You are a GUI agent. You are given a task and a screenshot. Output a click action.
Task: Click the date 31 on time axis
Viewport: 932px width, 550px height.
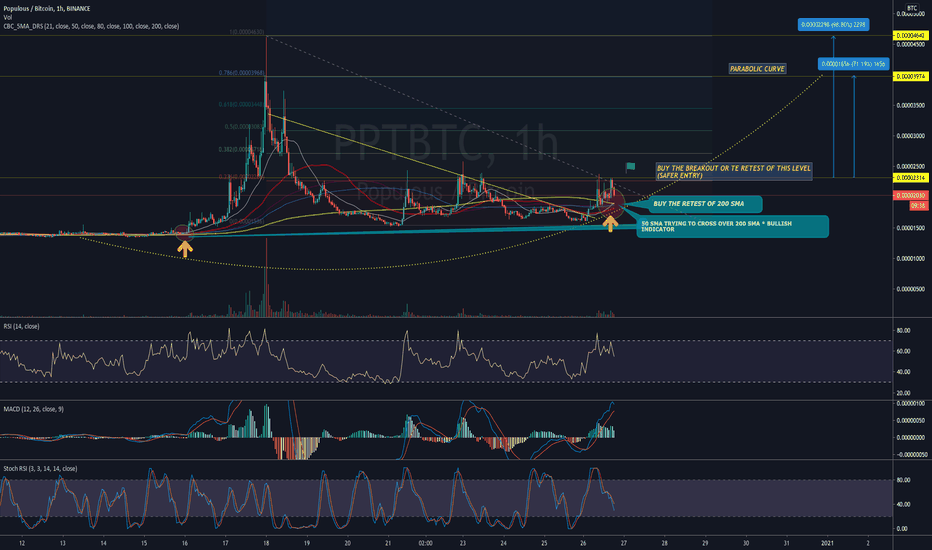[x=786, y=543]
